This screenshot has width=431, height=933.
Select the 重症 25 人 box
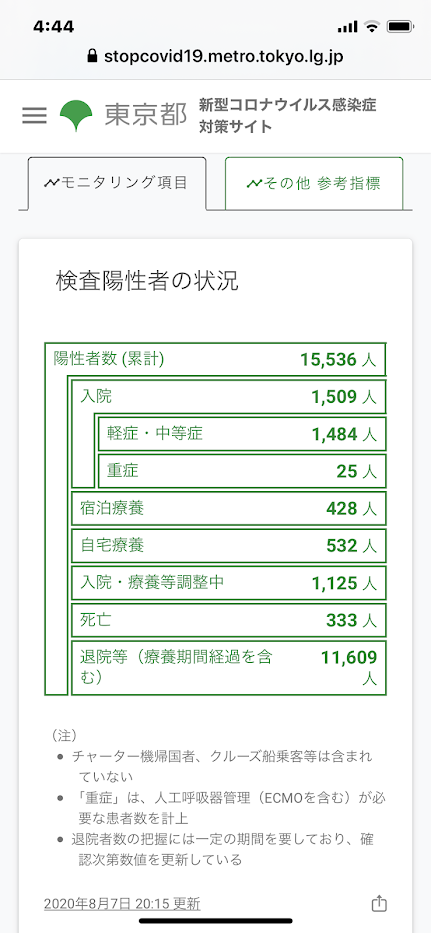coord(242,471)
